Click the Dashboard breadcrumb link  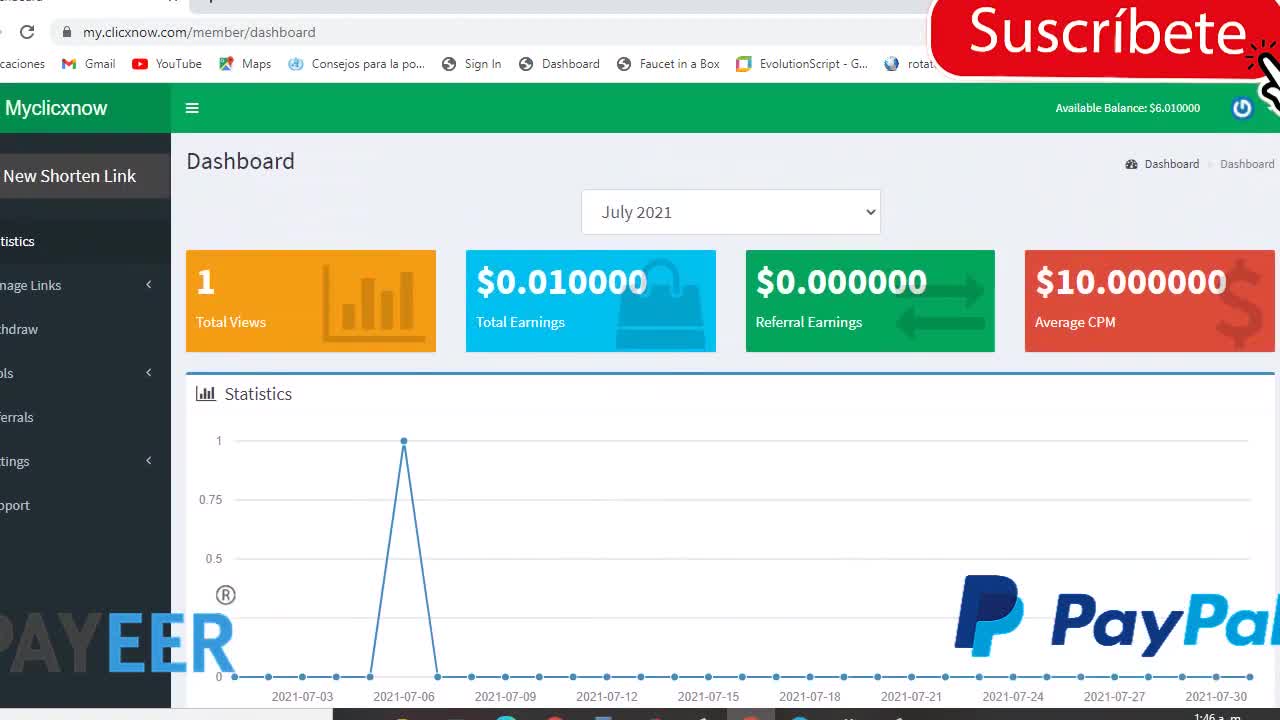click(1171, 164)
